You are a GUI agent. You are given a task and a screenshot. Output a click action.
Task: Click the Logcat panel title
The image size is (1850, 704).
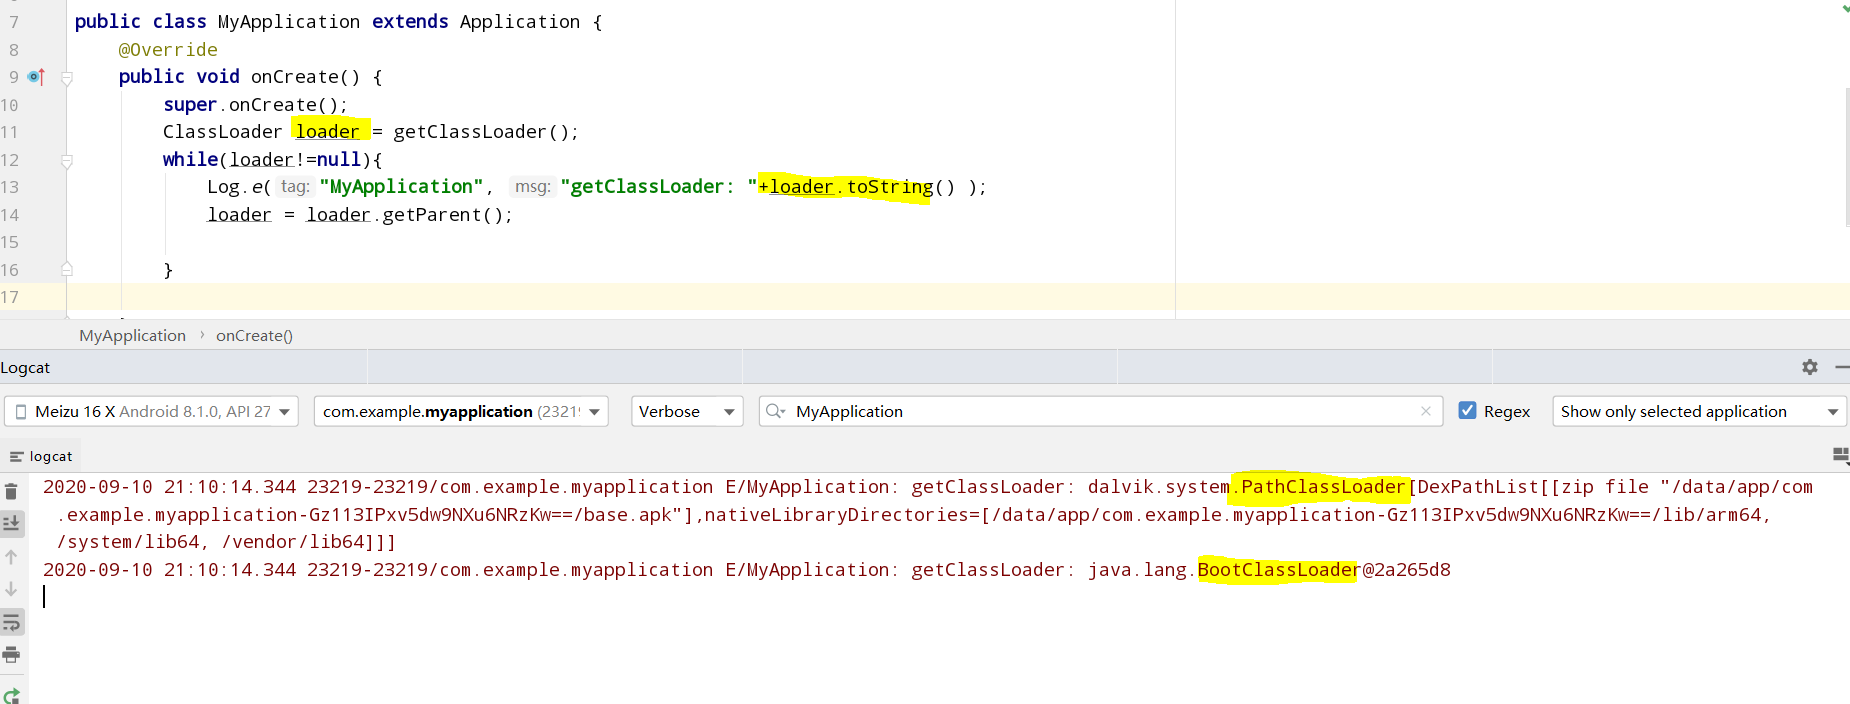coord(25,367)
